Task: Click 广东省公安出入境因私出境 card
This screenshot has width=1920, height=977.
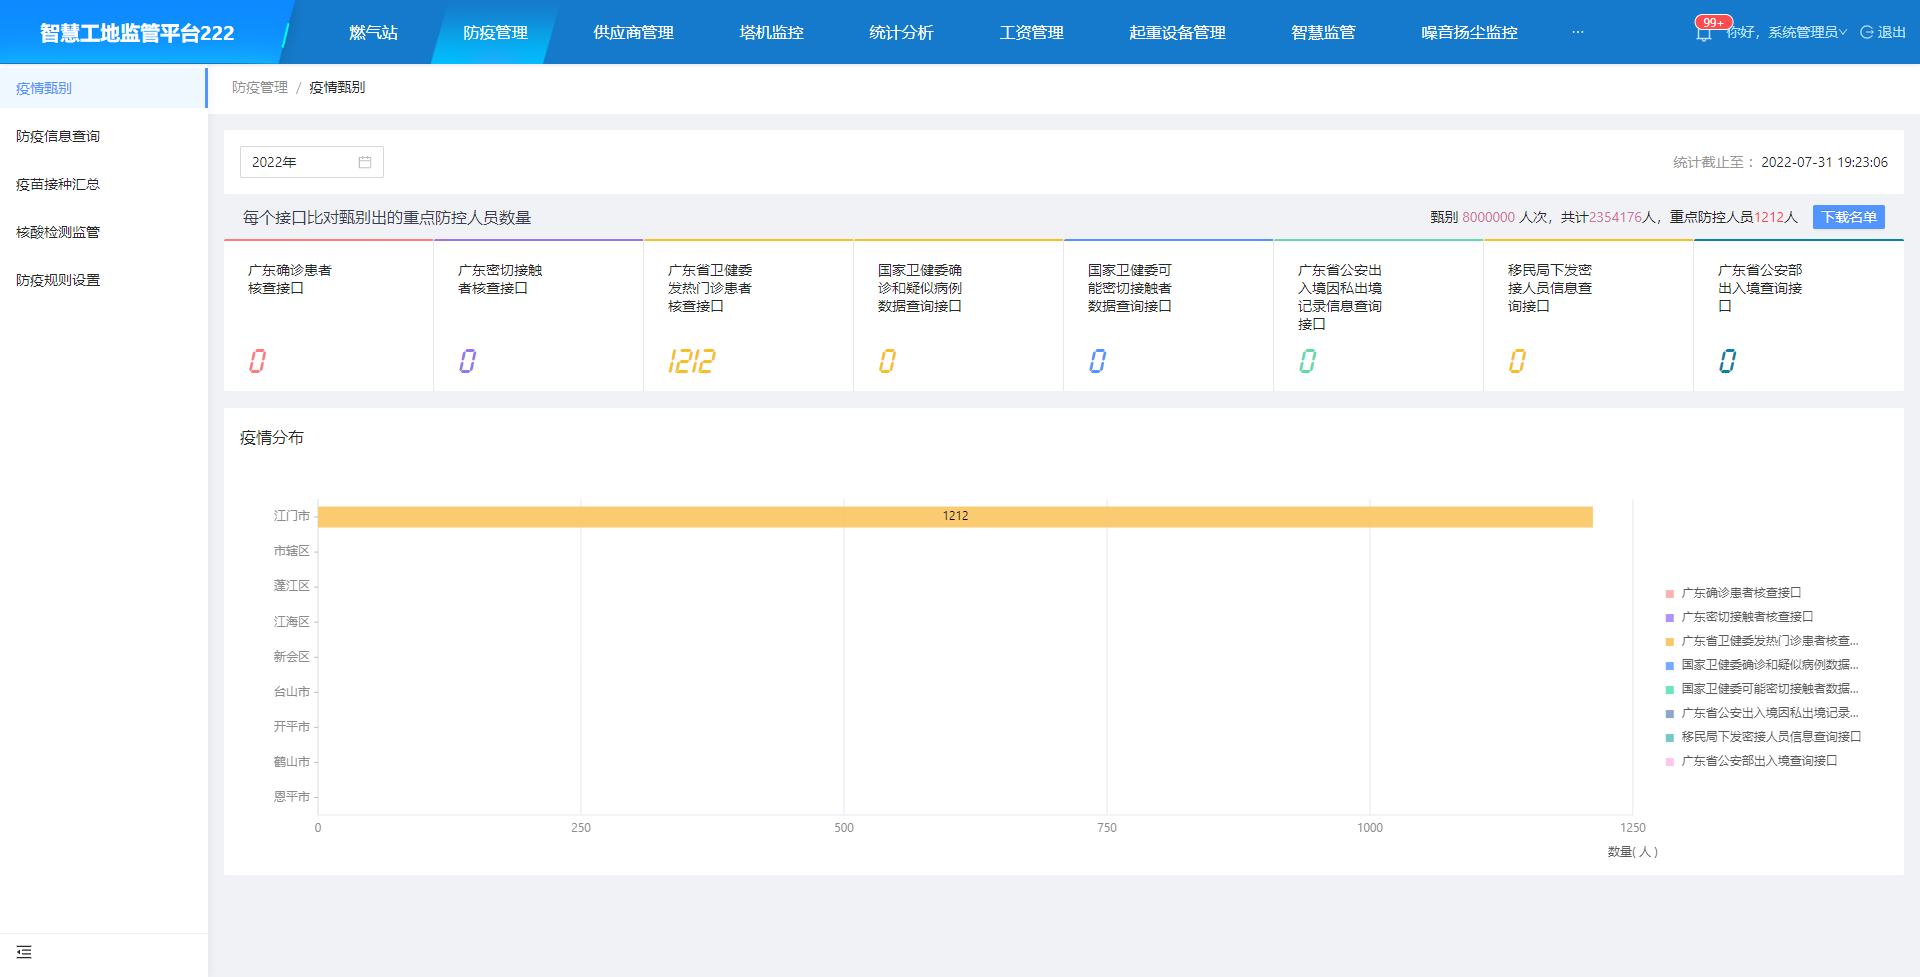Action: coord(1379,316)
